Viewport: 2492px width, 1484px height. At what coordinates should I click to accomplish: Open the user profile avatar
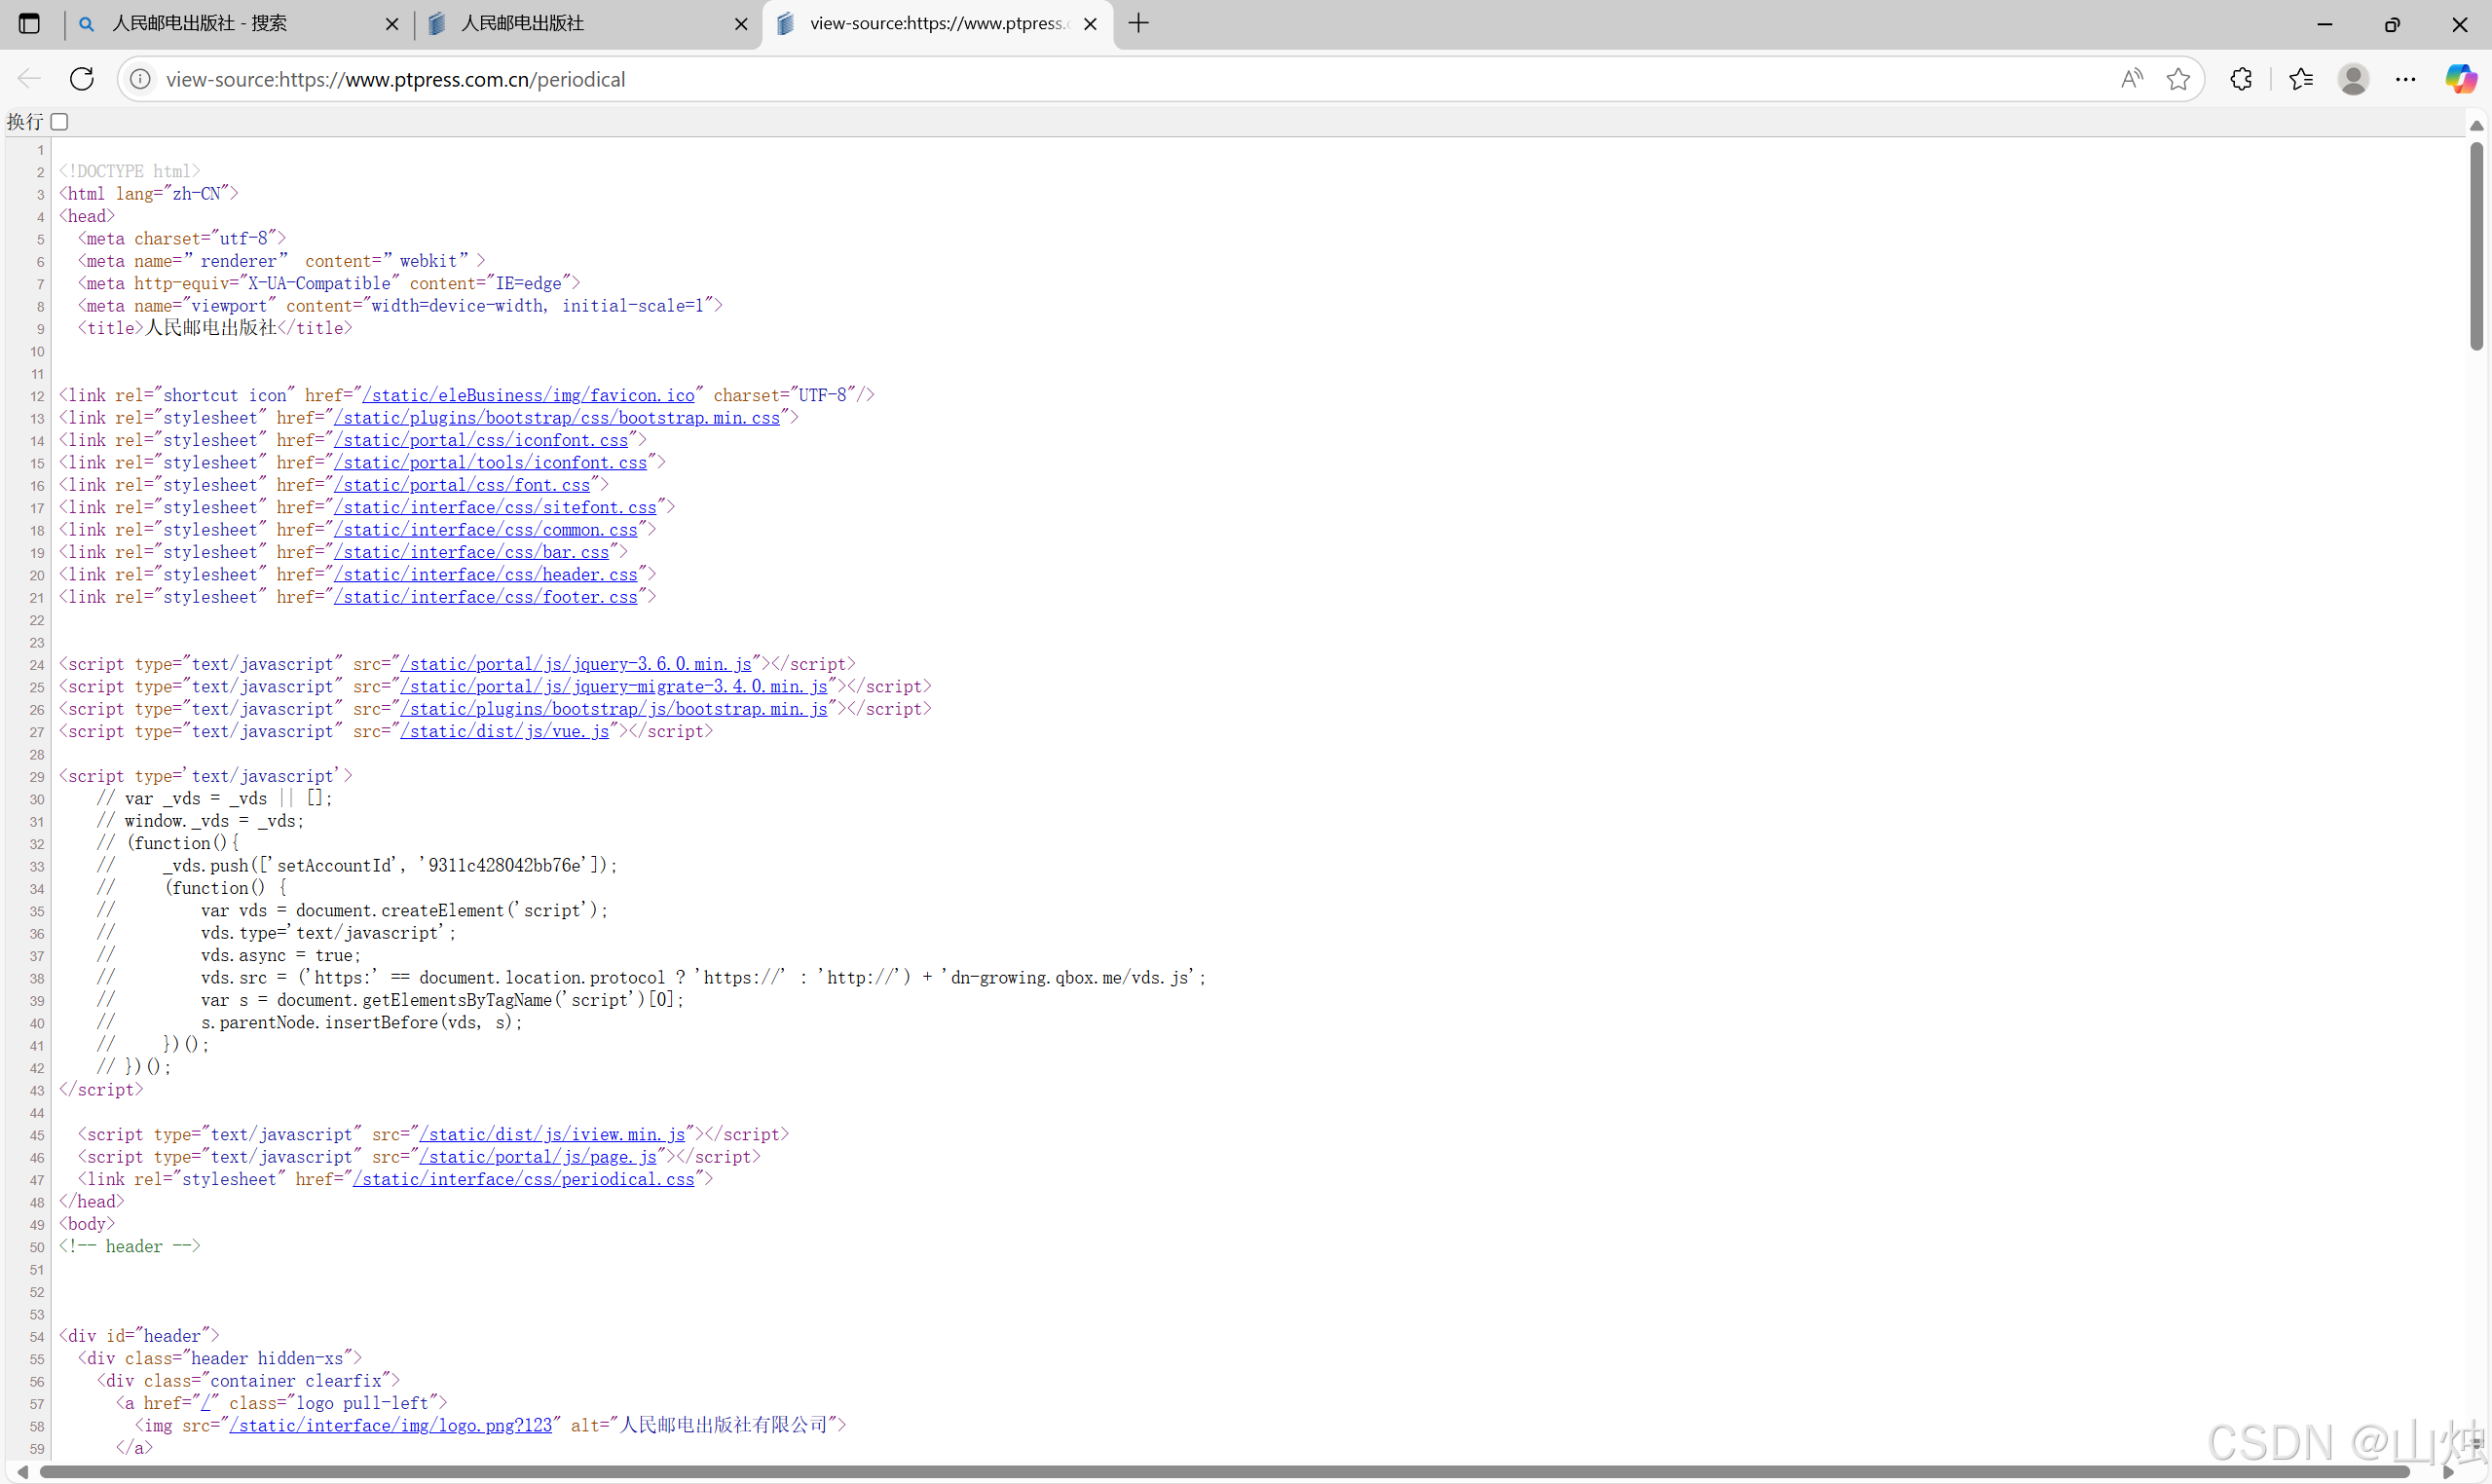coord(2353,79)
